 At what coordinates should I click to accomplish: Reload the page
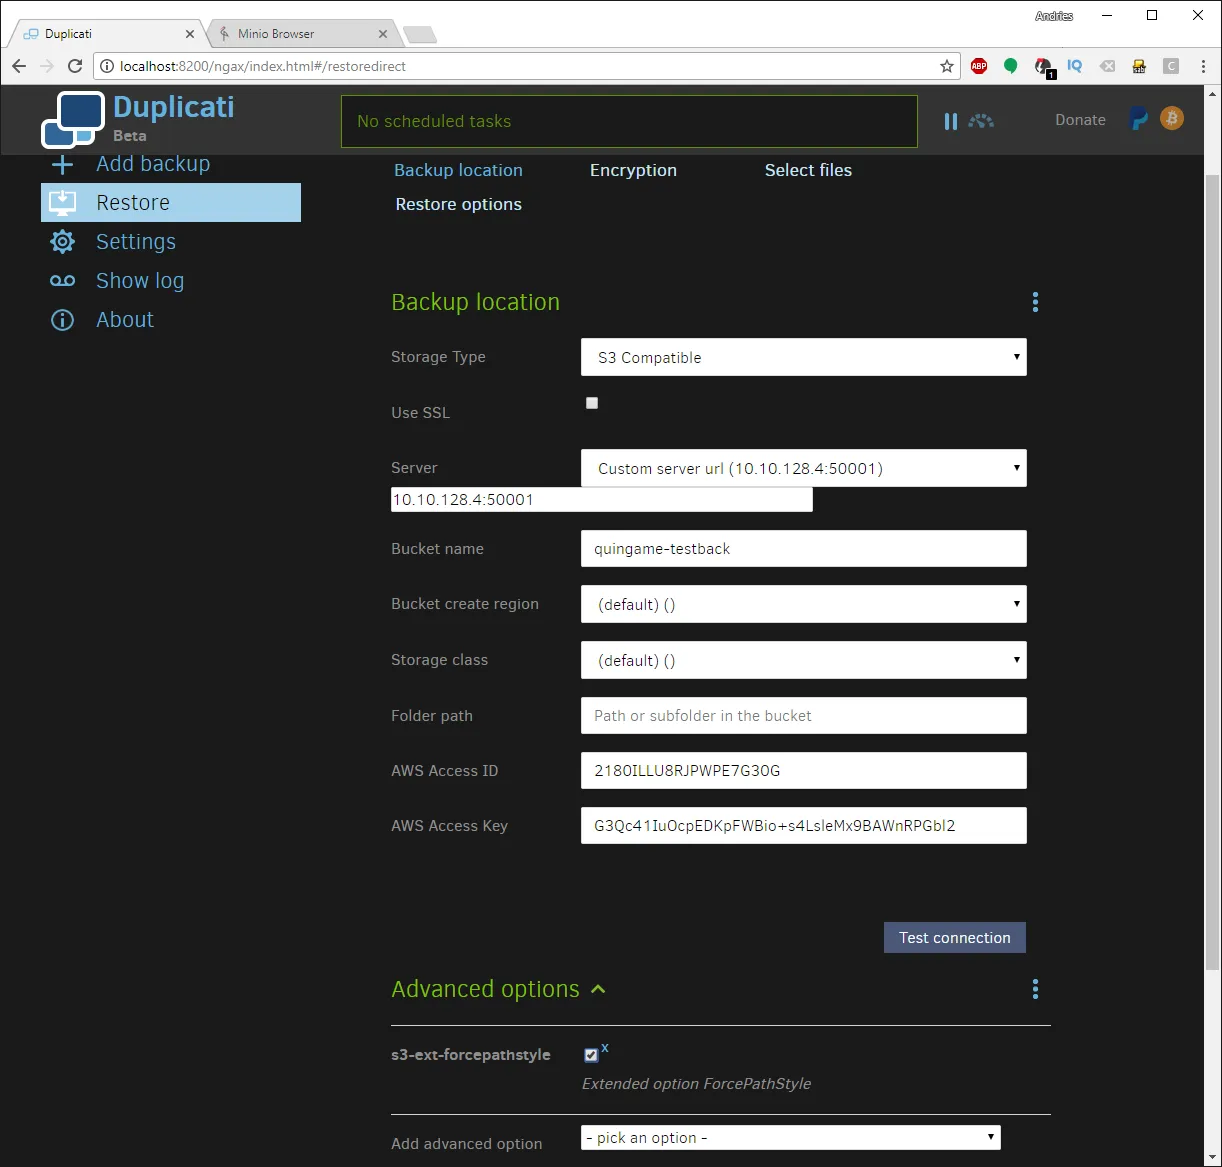(75, 66)
